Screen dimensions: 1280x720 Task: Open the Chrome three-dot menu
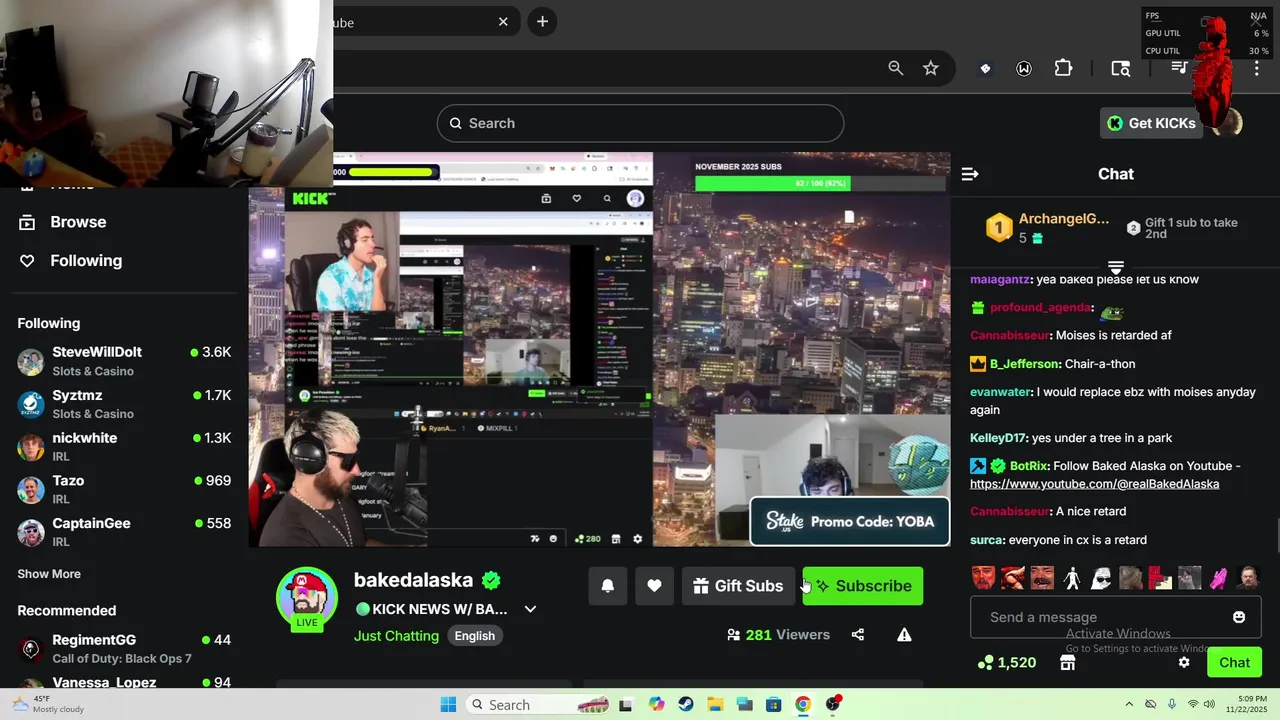[1257, 68]
